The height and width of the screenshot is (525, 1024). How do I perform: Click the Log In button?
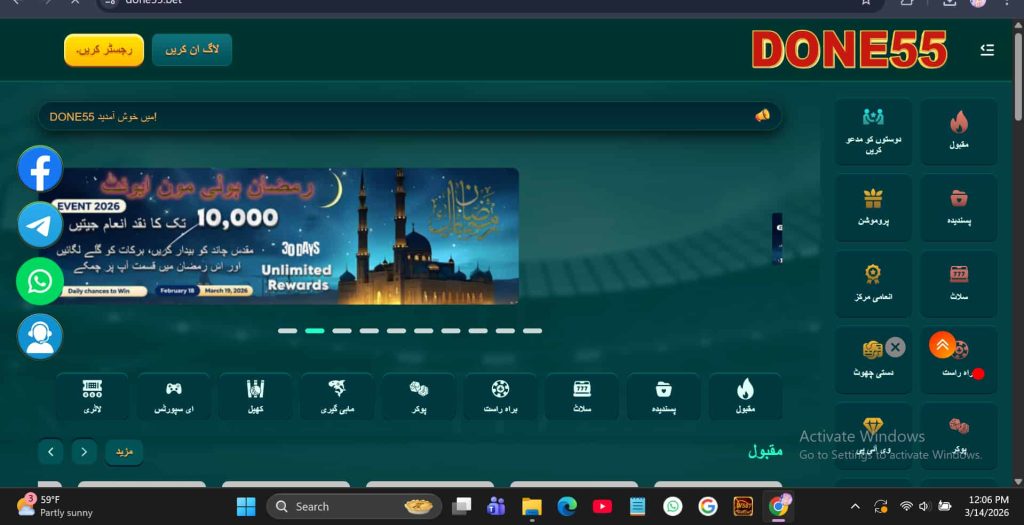[192, 50]
